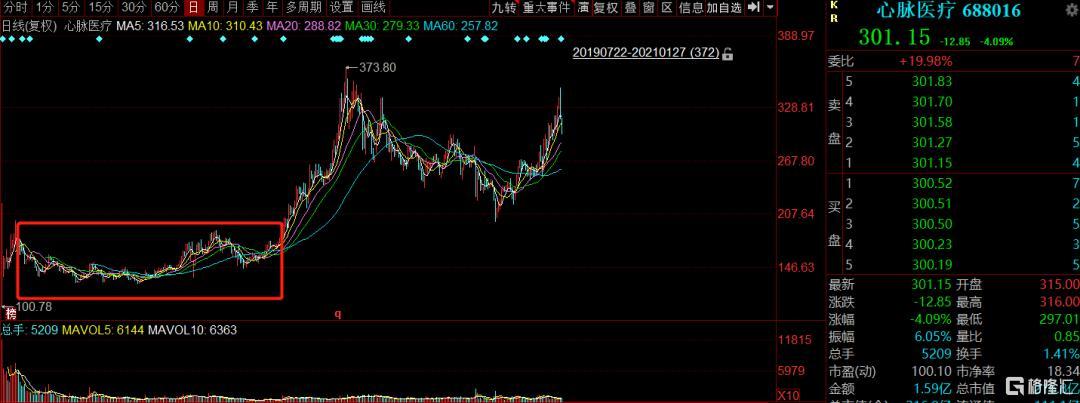Open the 信息 information panel

coord(691,8)
